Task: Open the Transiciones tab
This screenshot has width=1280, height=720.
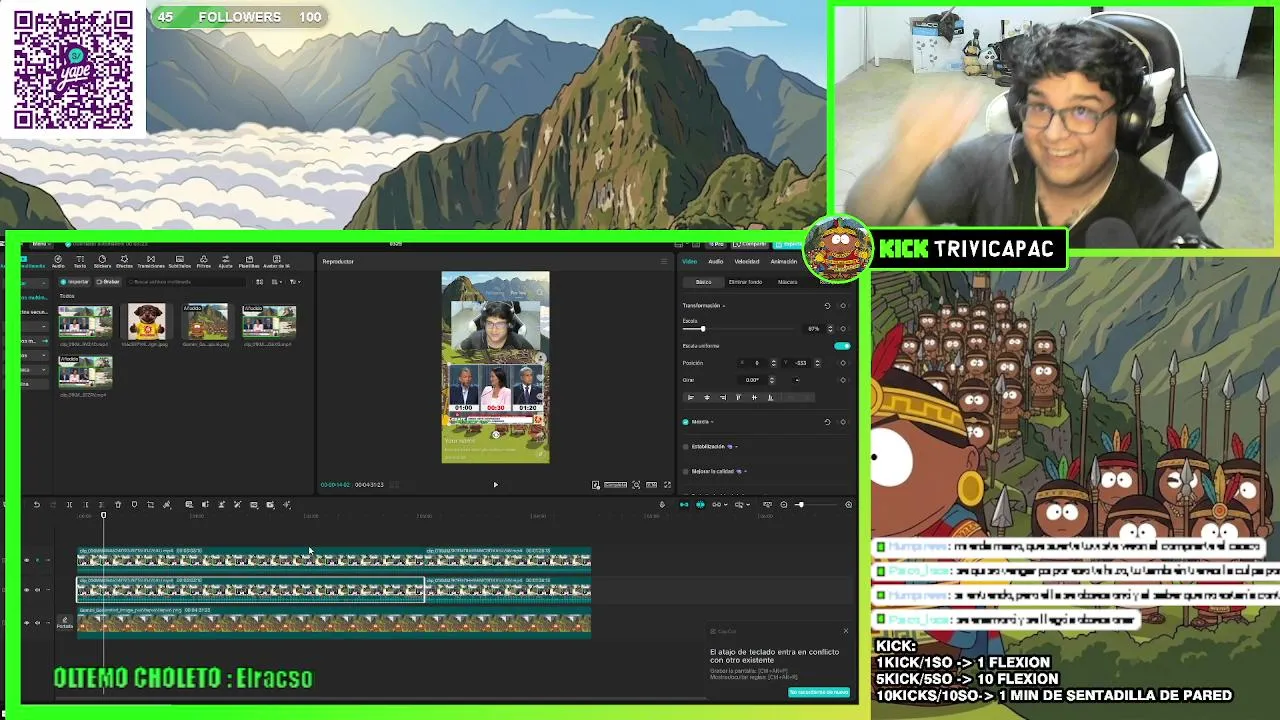Action: tap(151, 262)
